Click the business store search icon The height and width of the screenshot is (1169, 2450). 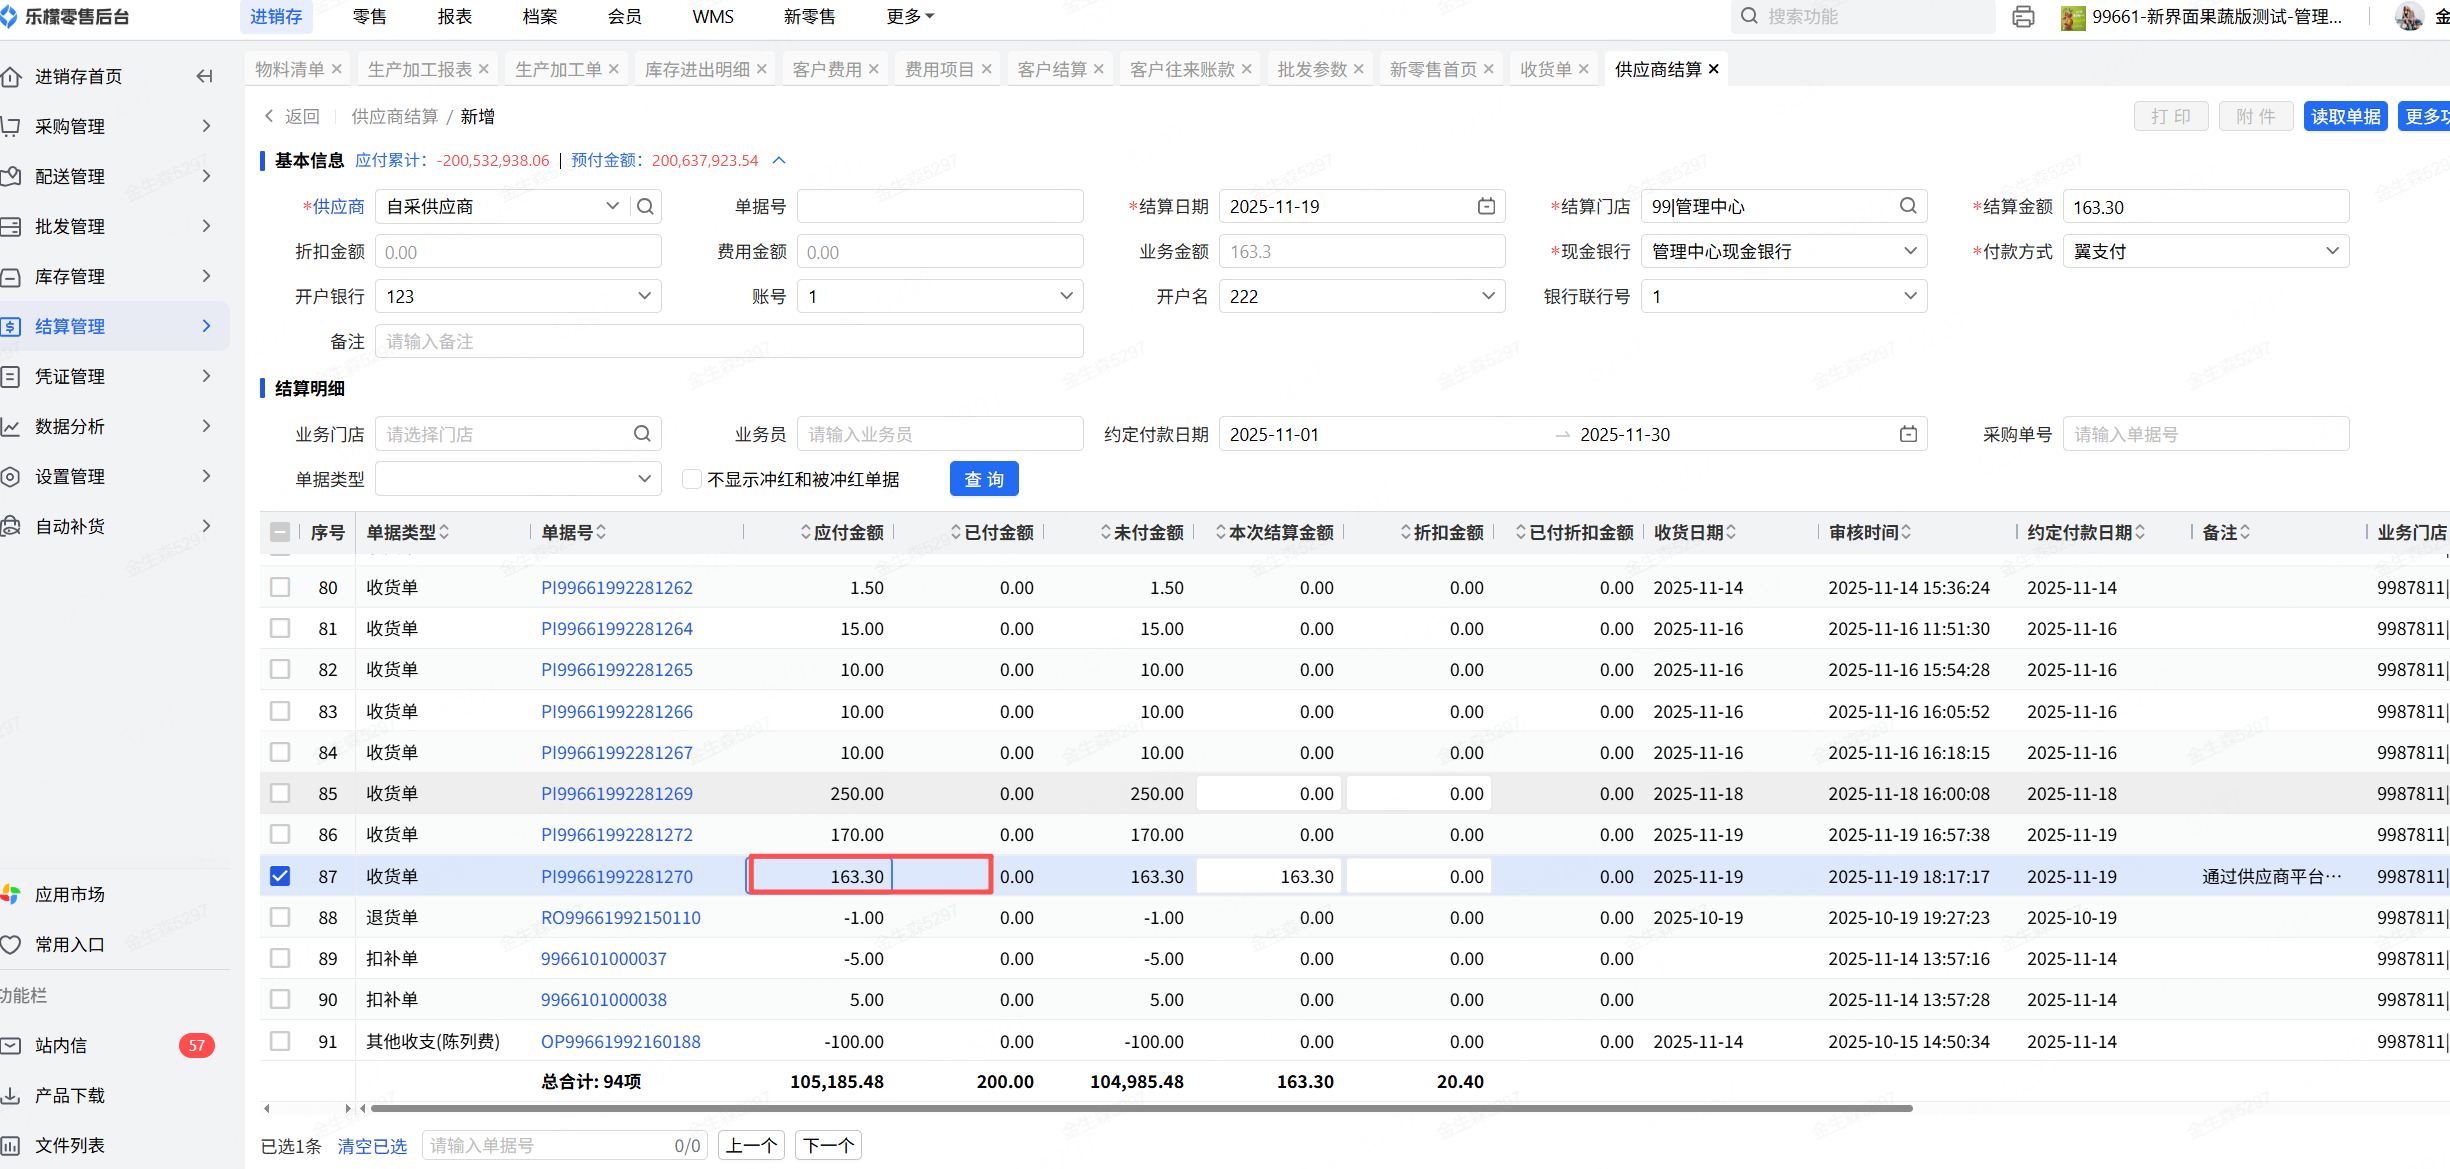click(x=642, y=434)
